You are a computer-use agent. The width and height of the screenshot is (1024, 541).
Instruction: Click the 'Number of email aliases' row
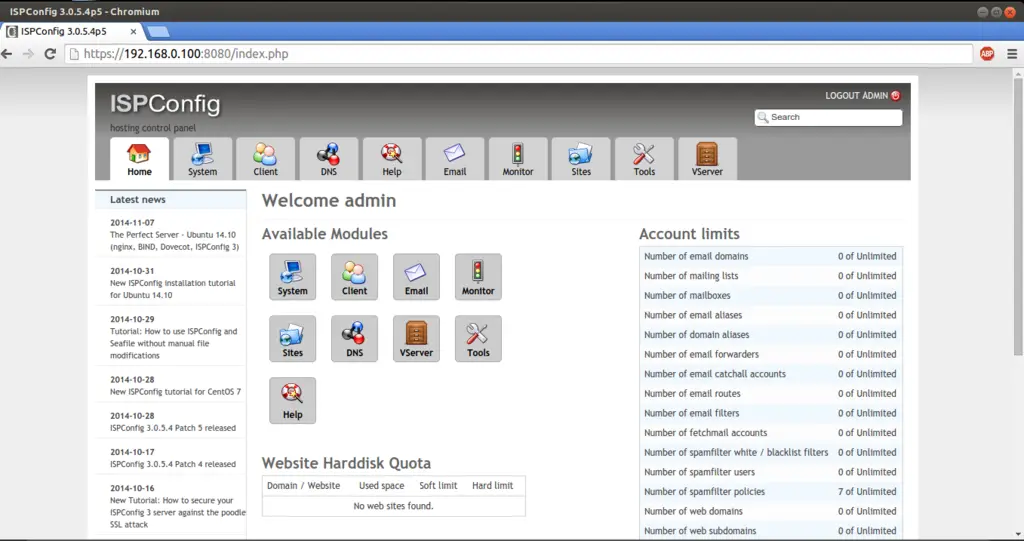click(x=771, y=315)
